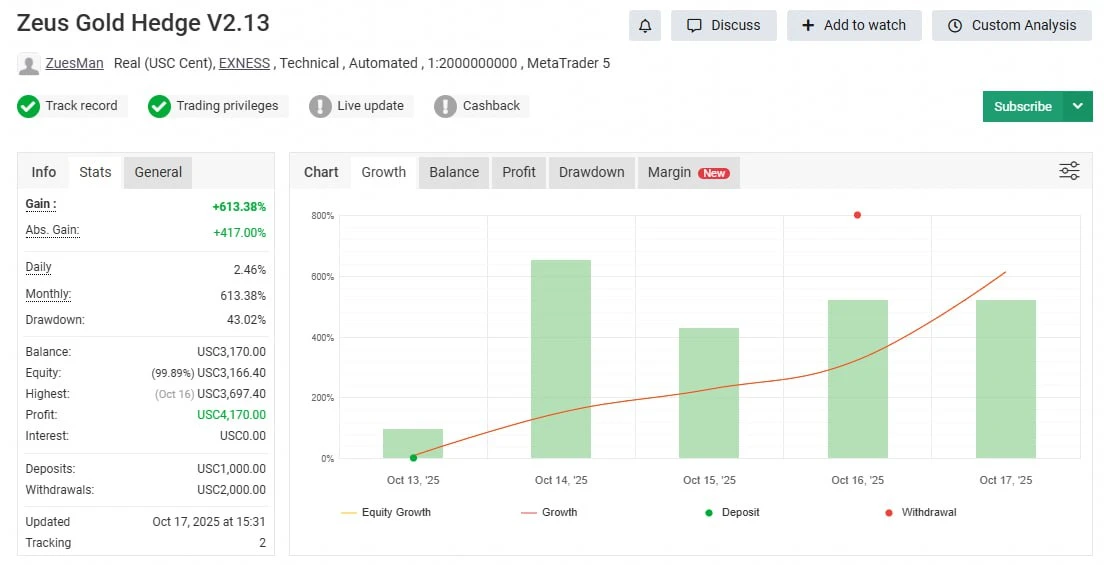Viewport: 1104px width, 565px height.
Task: Open chart settings sliders icon
Action: click(x=1069, y=171)
